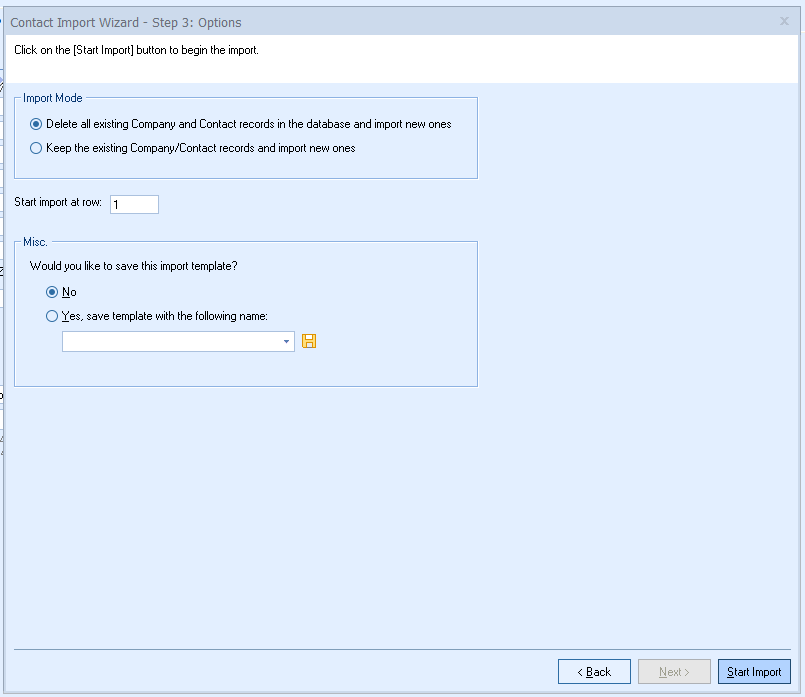Go back using the Back button

594,672
